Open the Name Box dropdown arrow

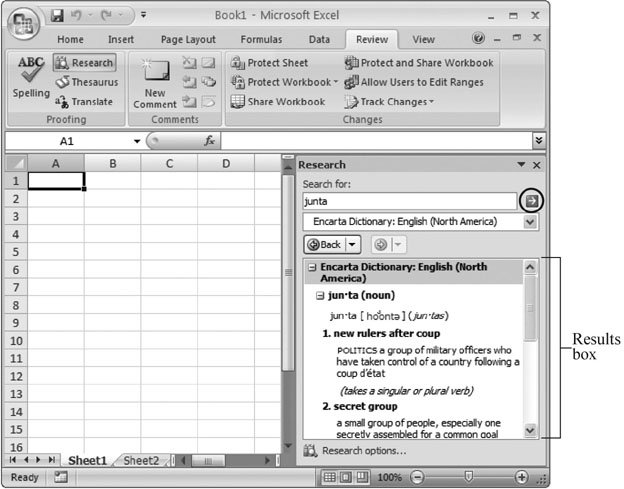pyautogui.click(x=137, y=141)
